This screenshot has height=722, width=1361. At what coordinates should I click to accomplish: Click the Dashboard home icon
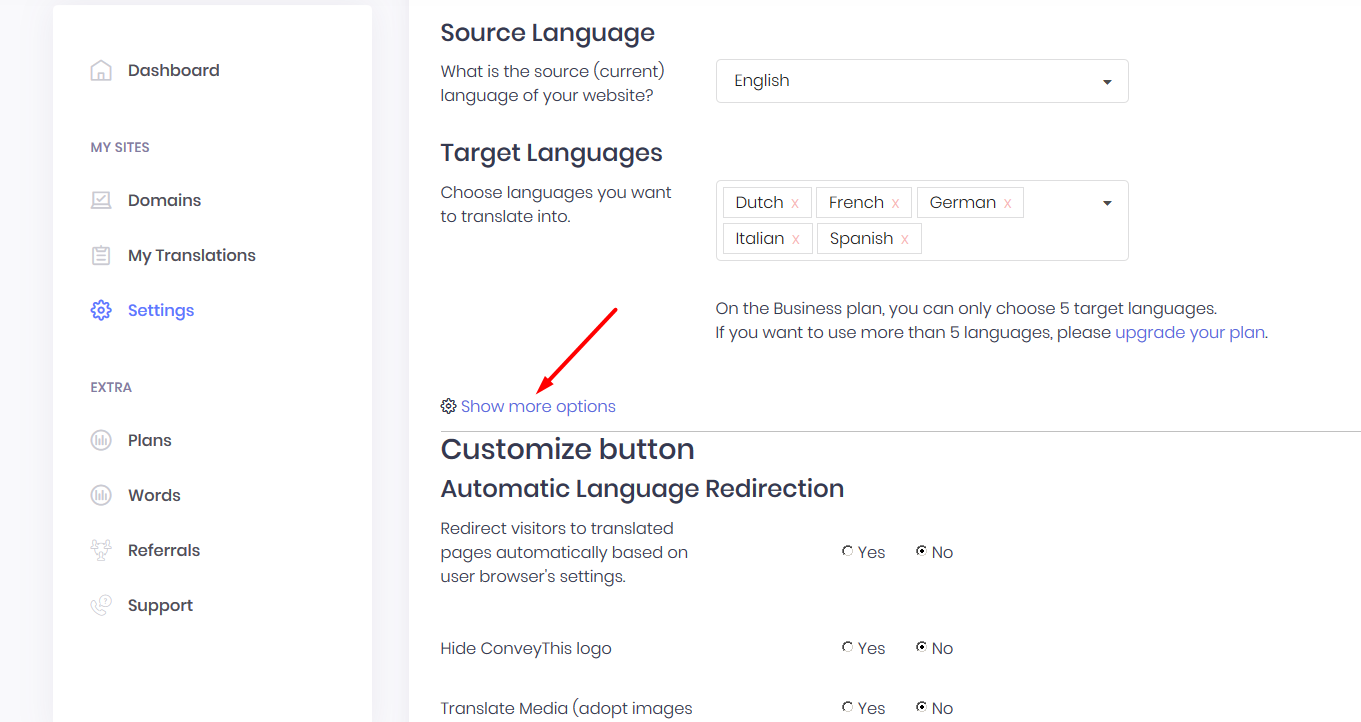101,70
